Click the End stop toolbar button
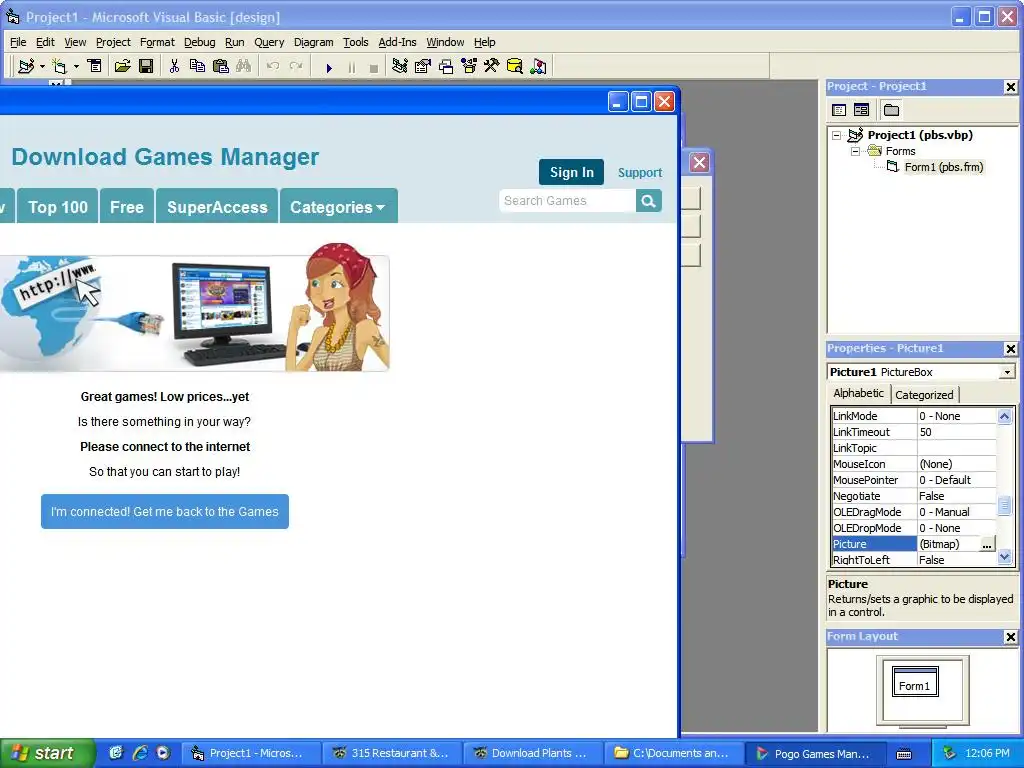 point(374,67)
